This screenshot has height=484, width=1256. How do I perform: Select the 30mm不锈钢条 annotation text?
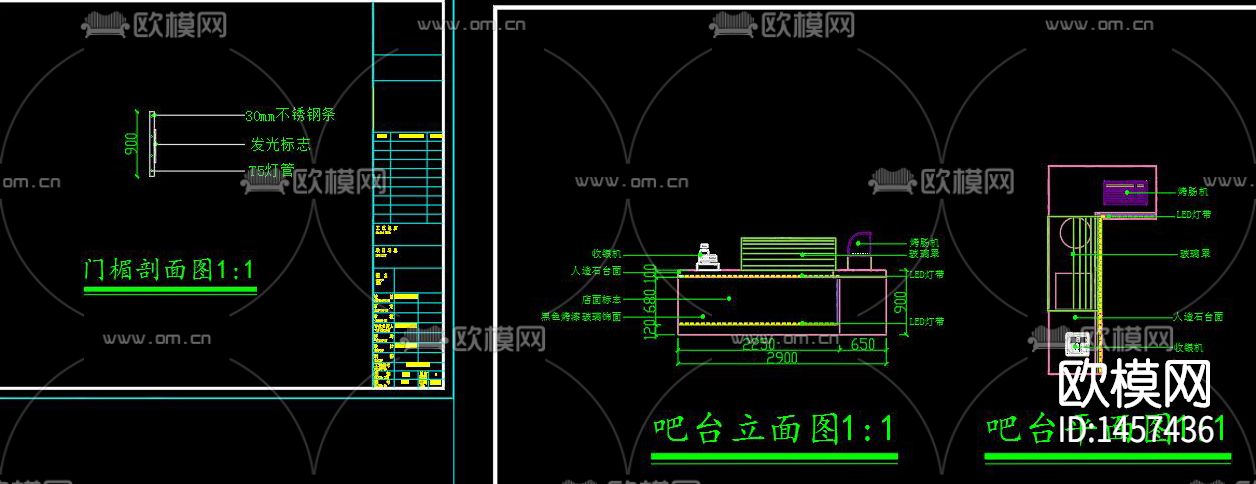pyautogui.click(x=290, y=115)
